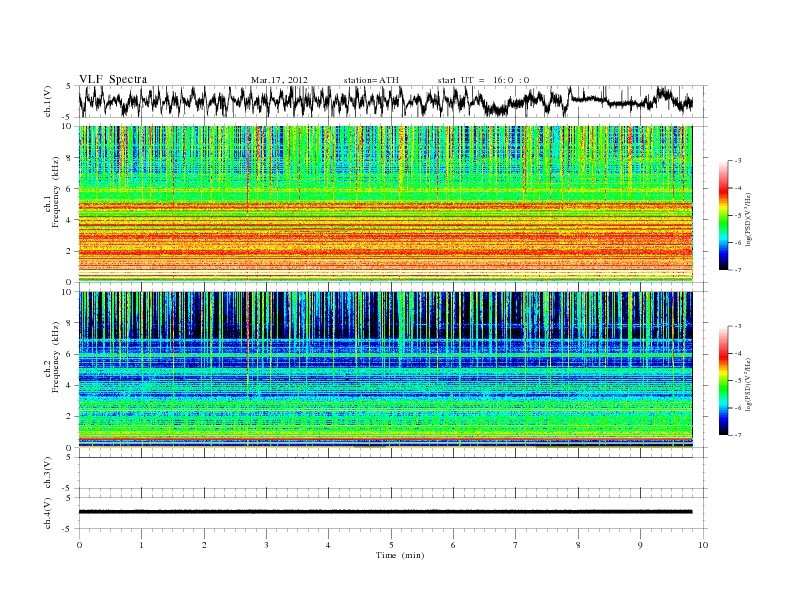Click the time axis tick label '5'

tap(391, 545)
